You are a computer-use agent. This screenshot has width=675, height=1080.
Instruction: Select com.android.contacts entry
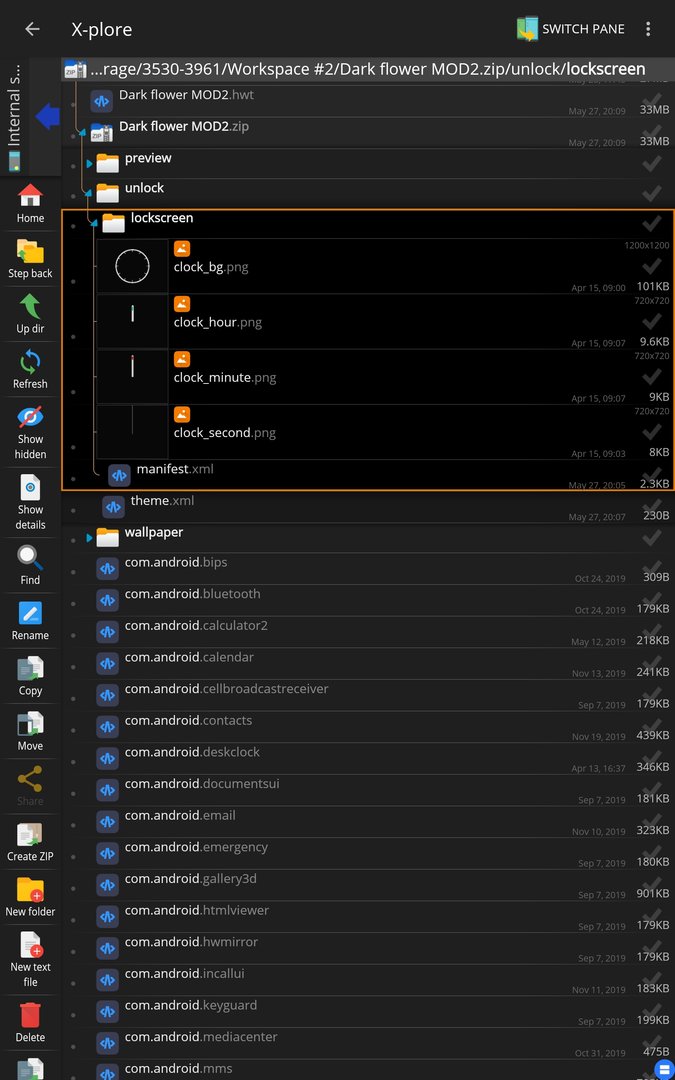pos(368,727)
